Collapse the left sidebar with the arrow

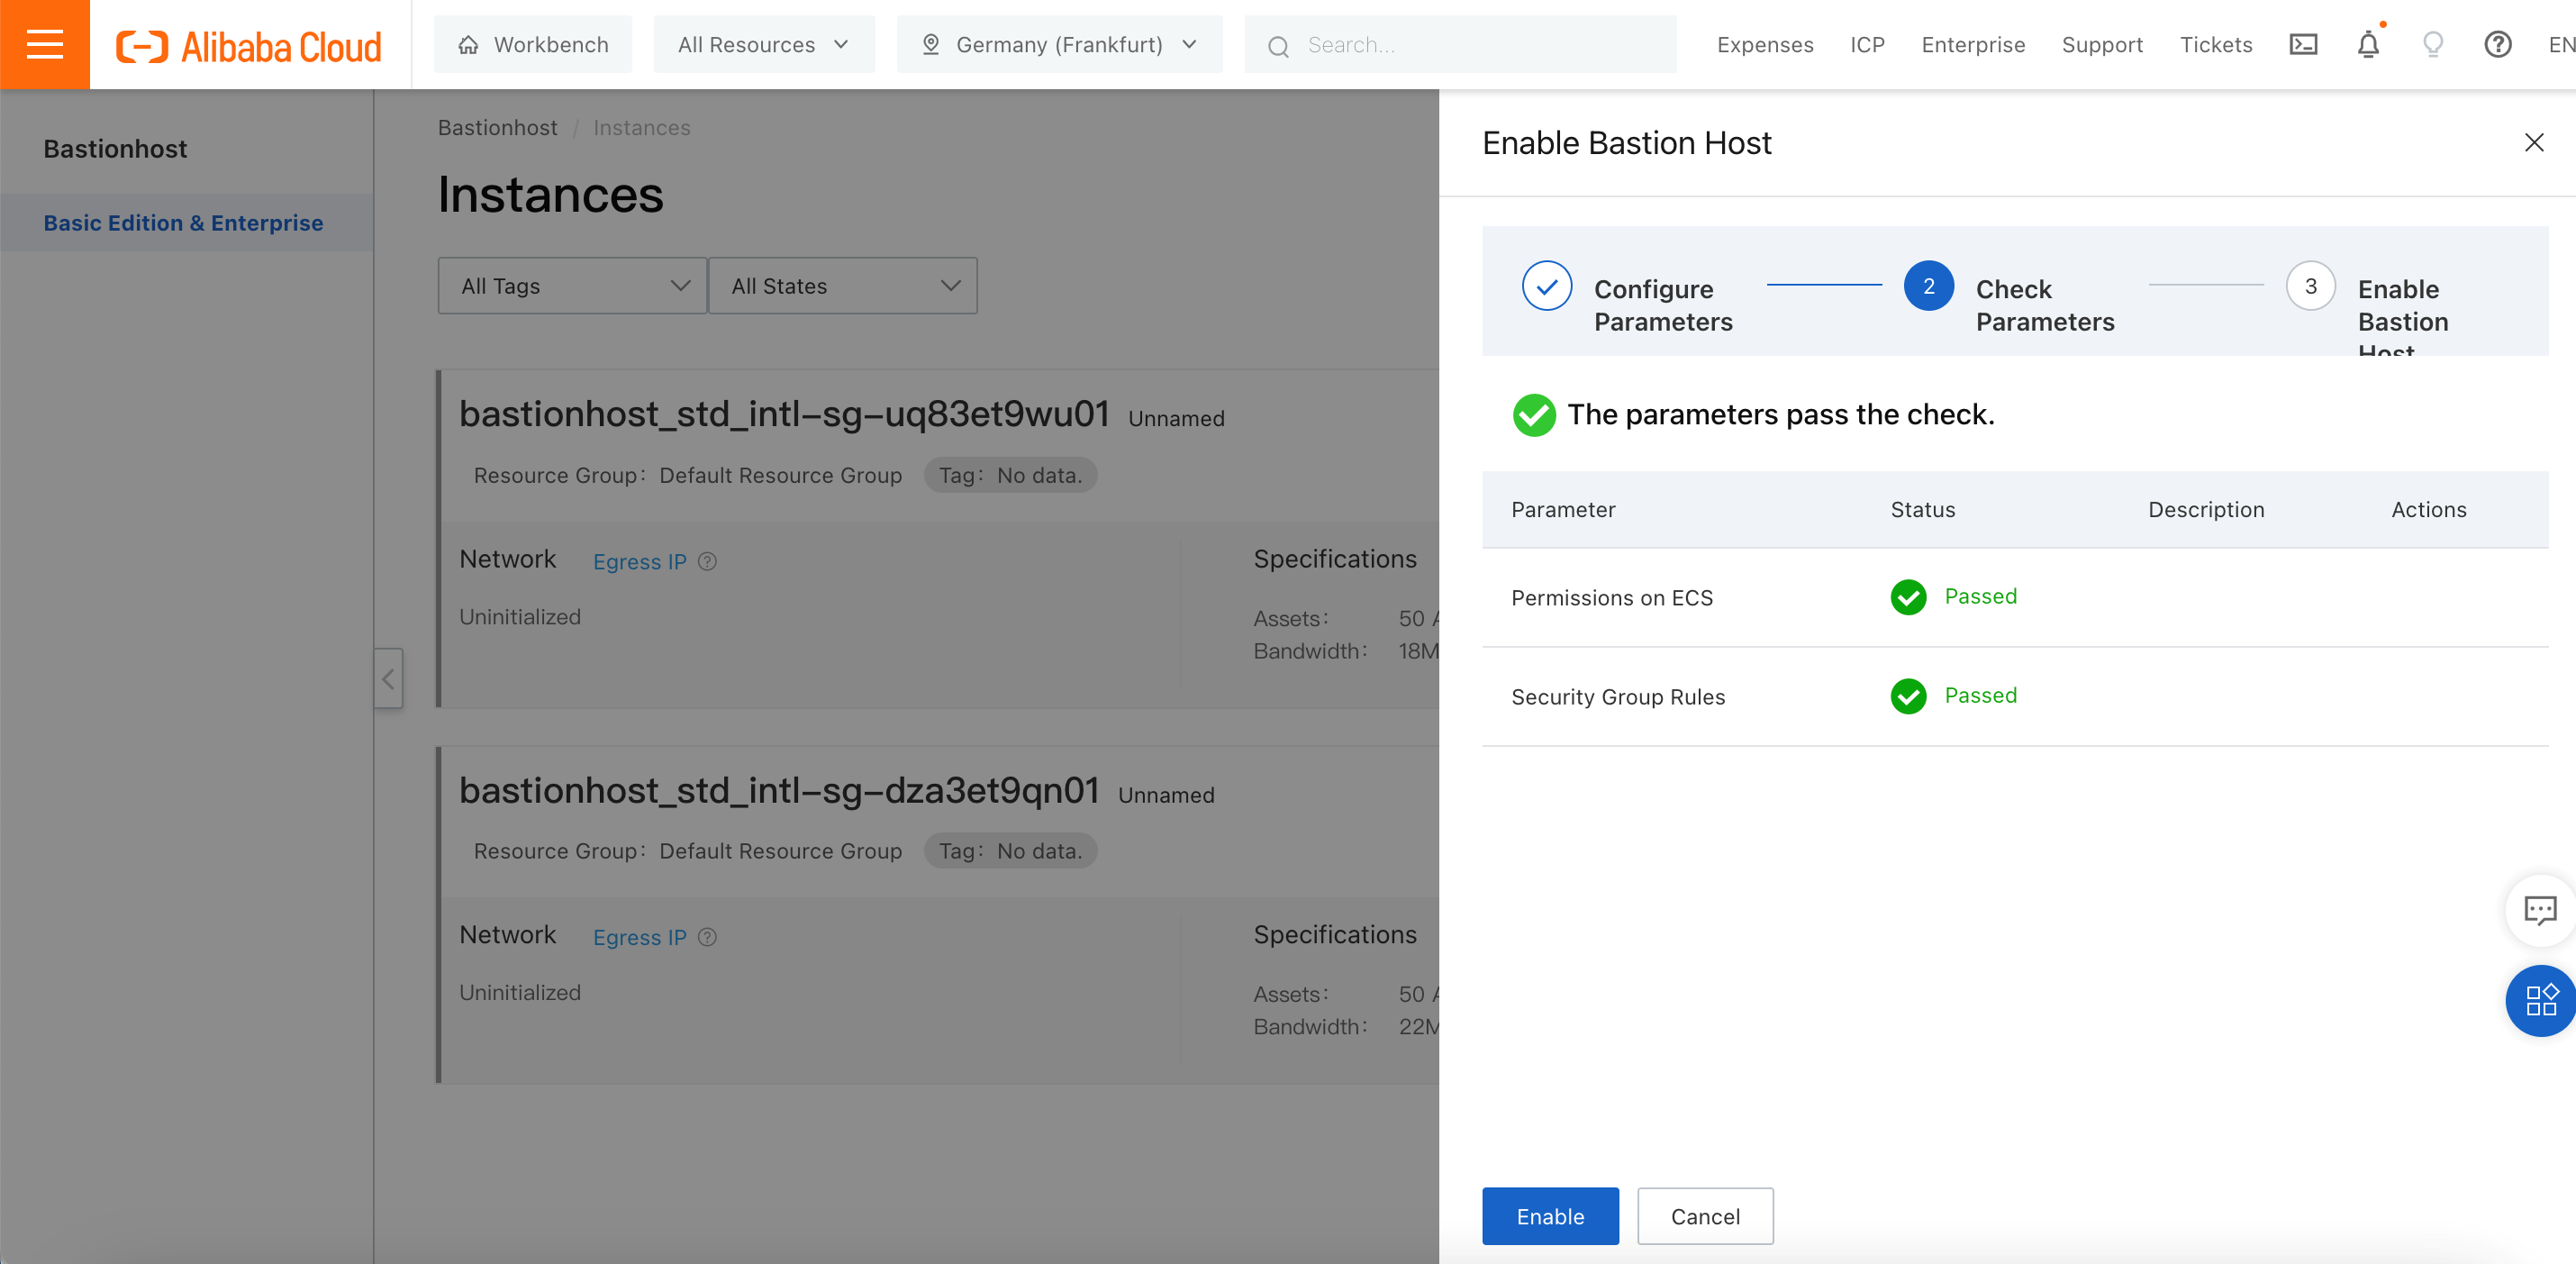(x=388, y=679)
